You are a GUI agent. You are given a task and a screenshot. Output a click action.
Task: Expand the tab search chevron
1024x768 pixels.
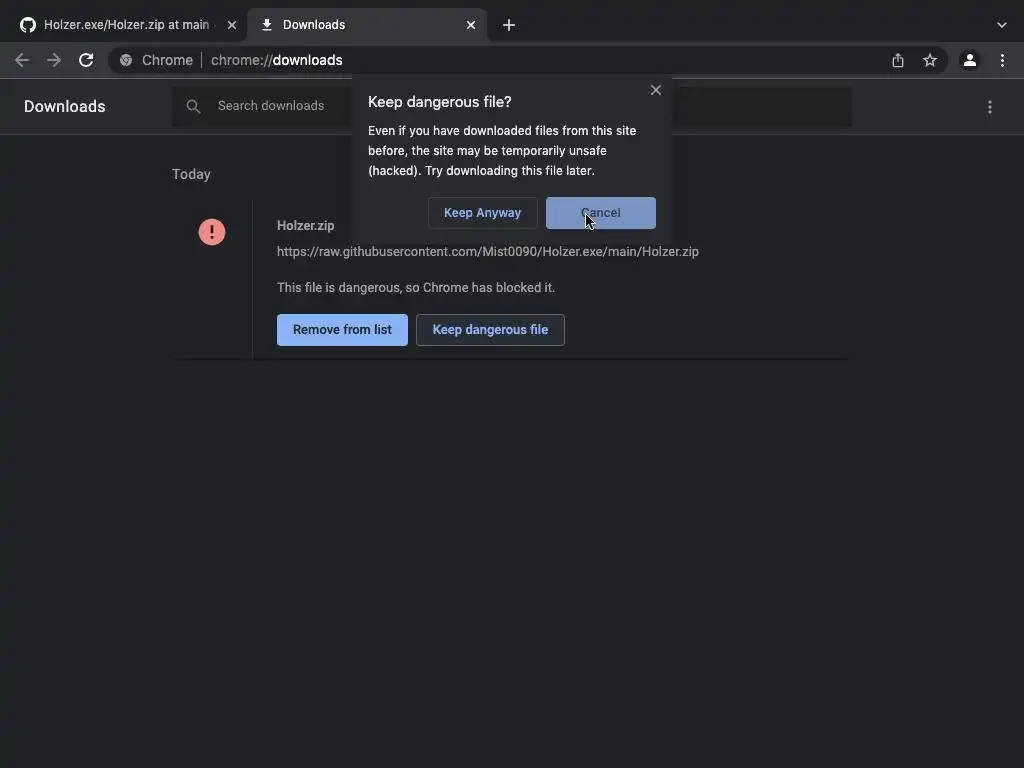[1002, 25]
